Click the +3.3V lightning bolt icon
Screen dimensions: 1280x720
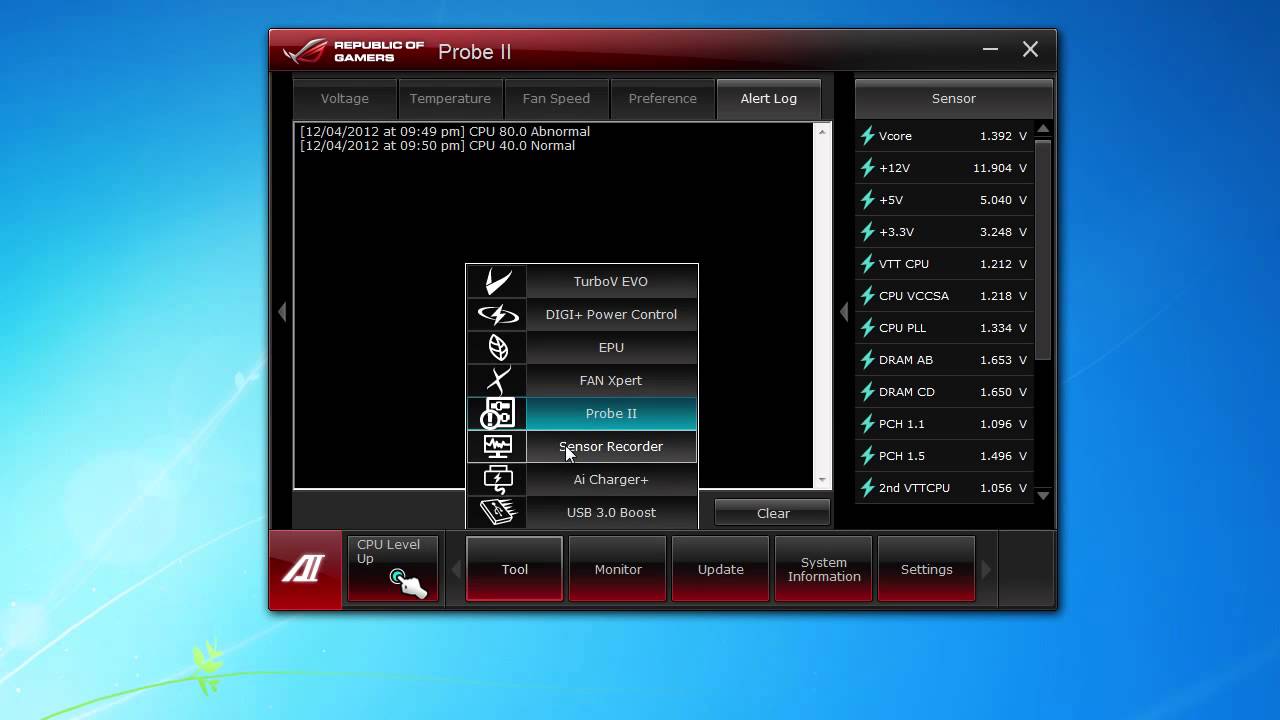tap(867, 232)
